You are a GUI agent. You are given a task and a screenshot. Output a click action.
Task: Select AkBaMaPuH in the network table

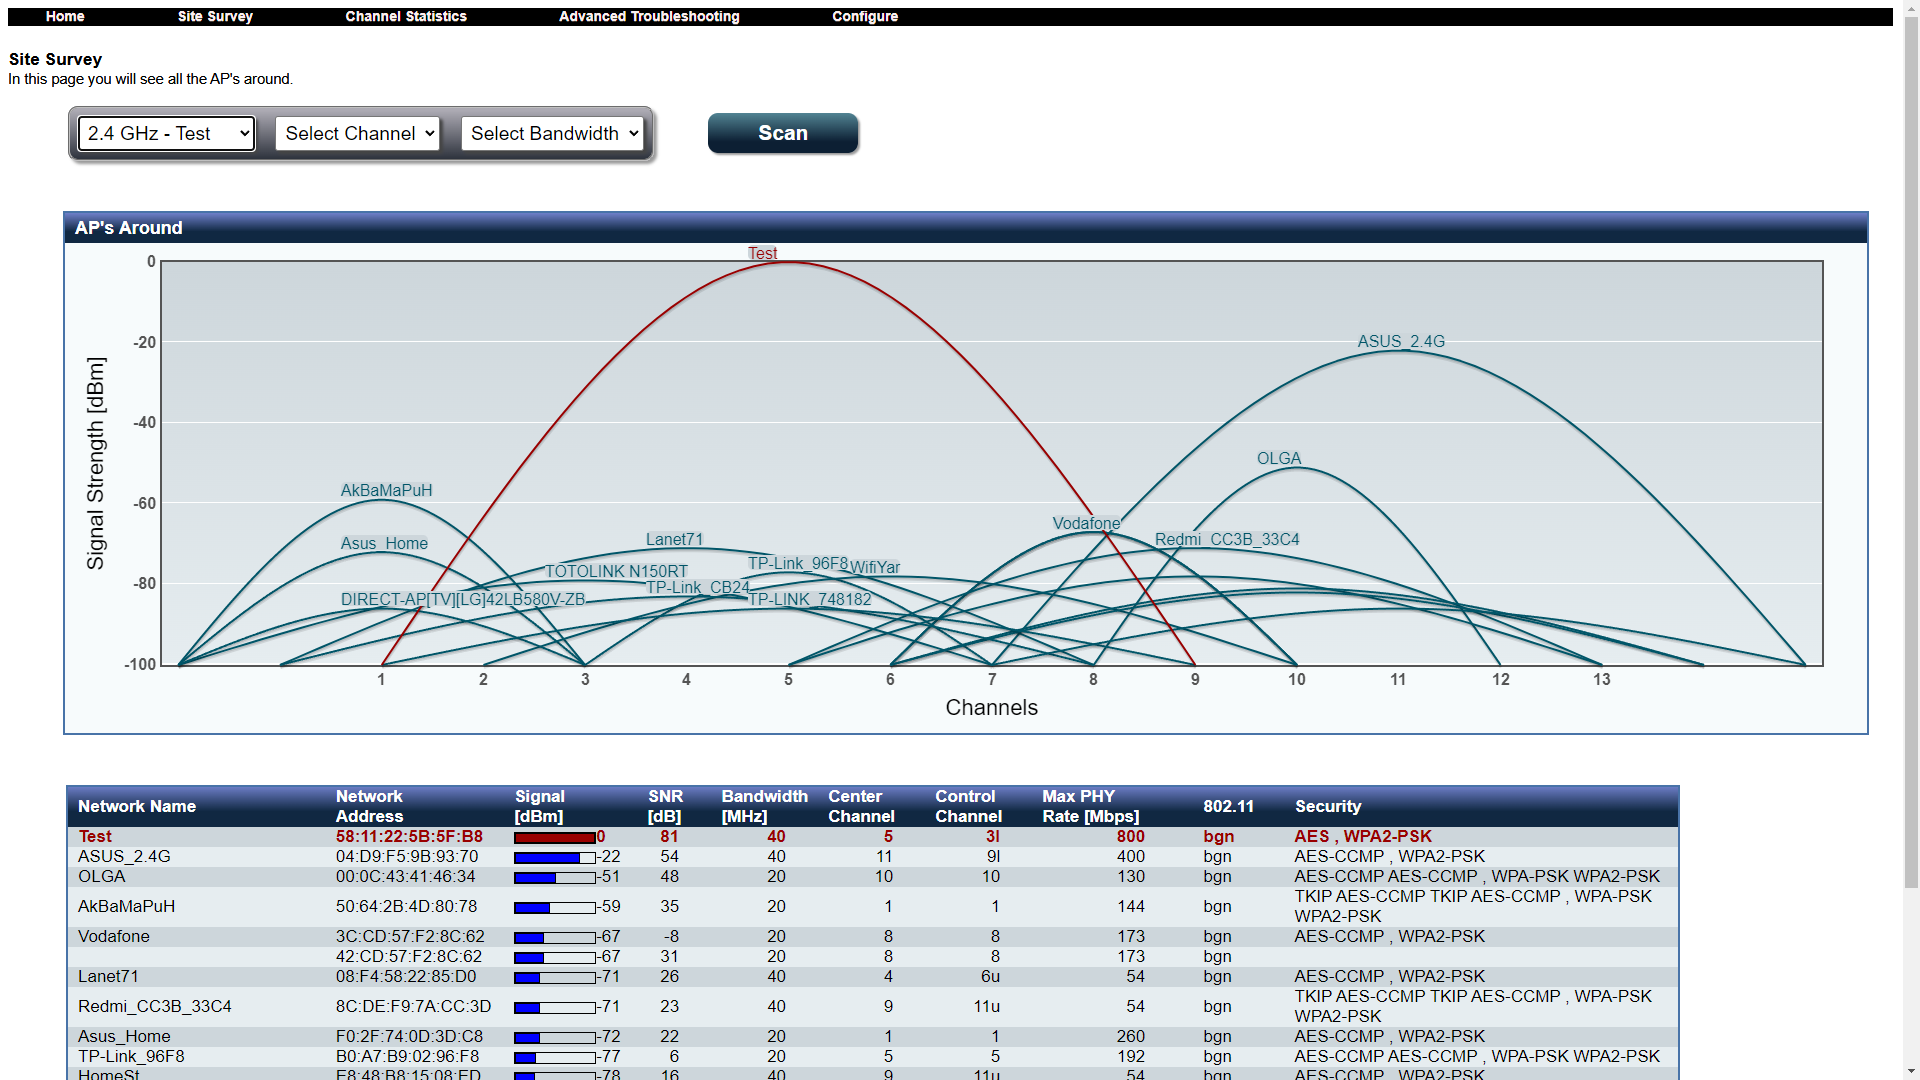(126, 906)
